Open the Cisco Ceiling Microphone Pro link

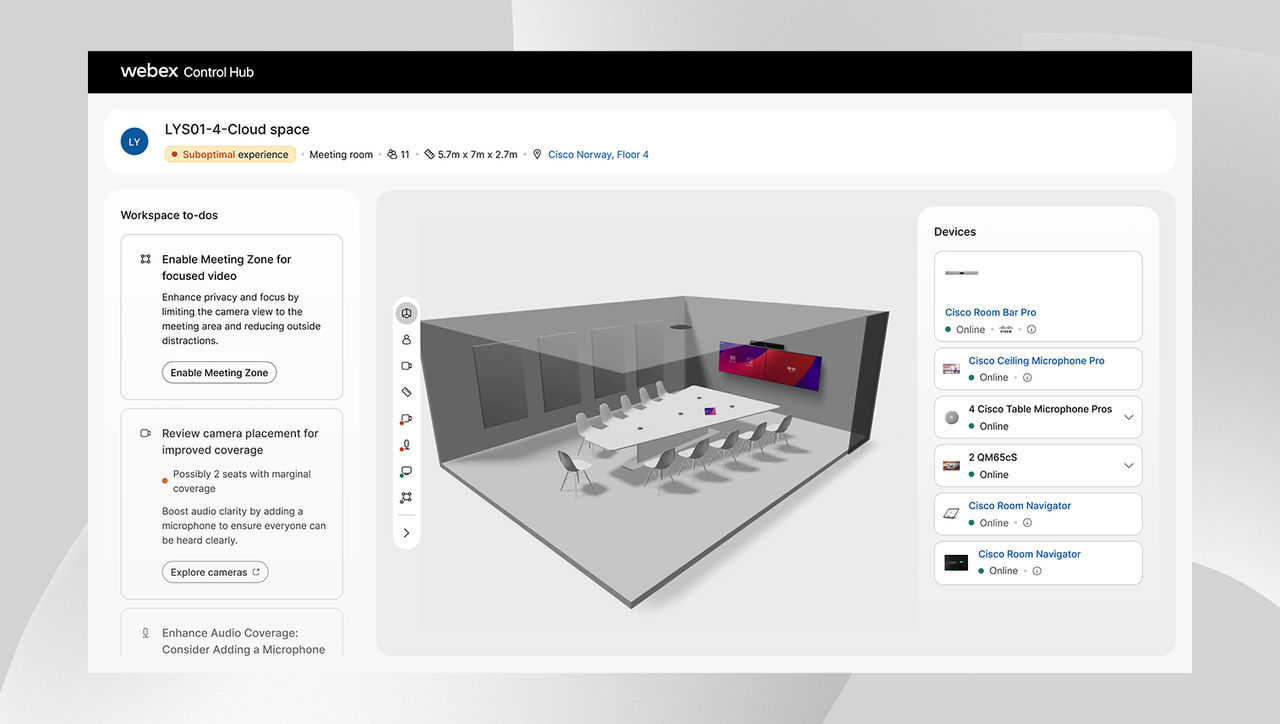(x=1036, y=361)
